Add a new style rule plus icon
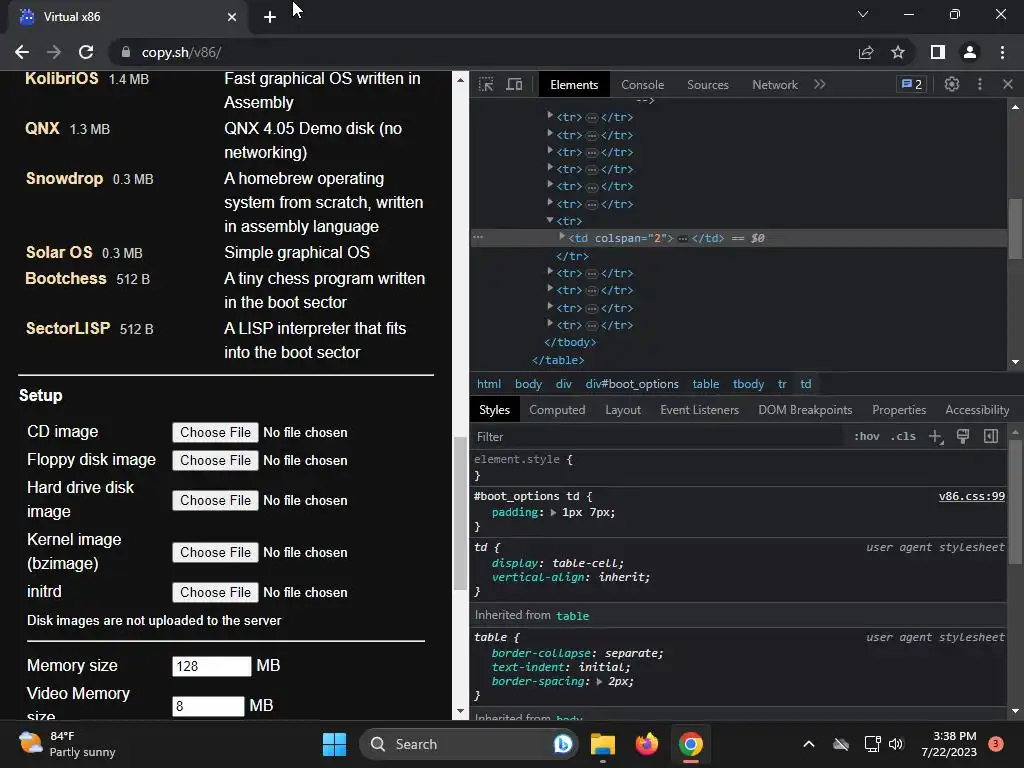The image size is (1024, 768). pos(936,436)
